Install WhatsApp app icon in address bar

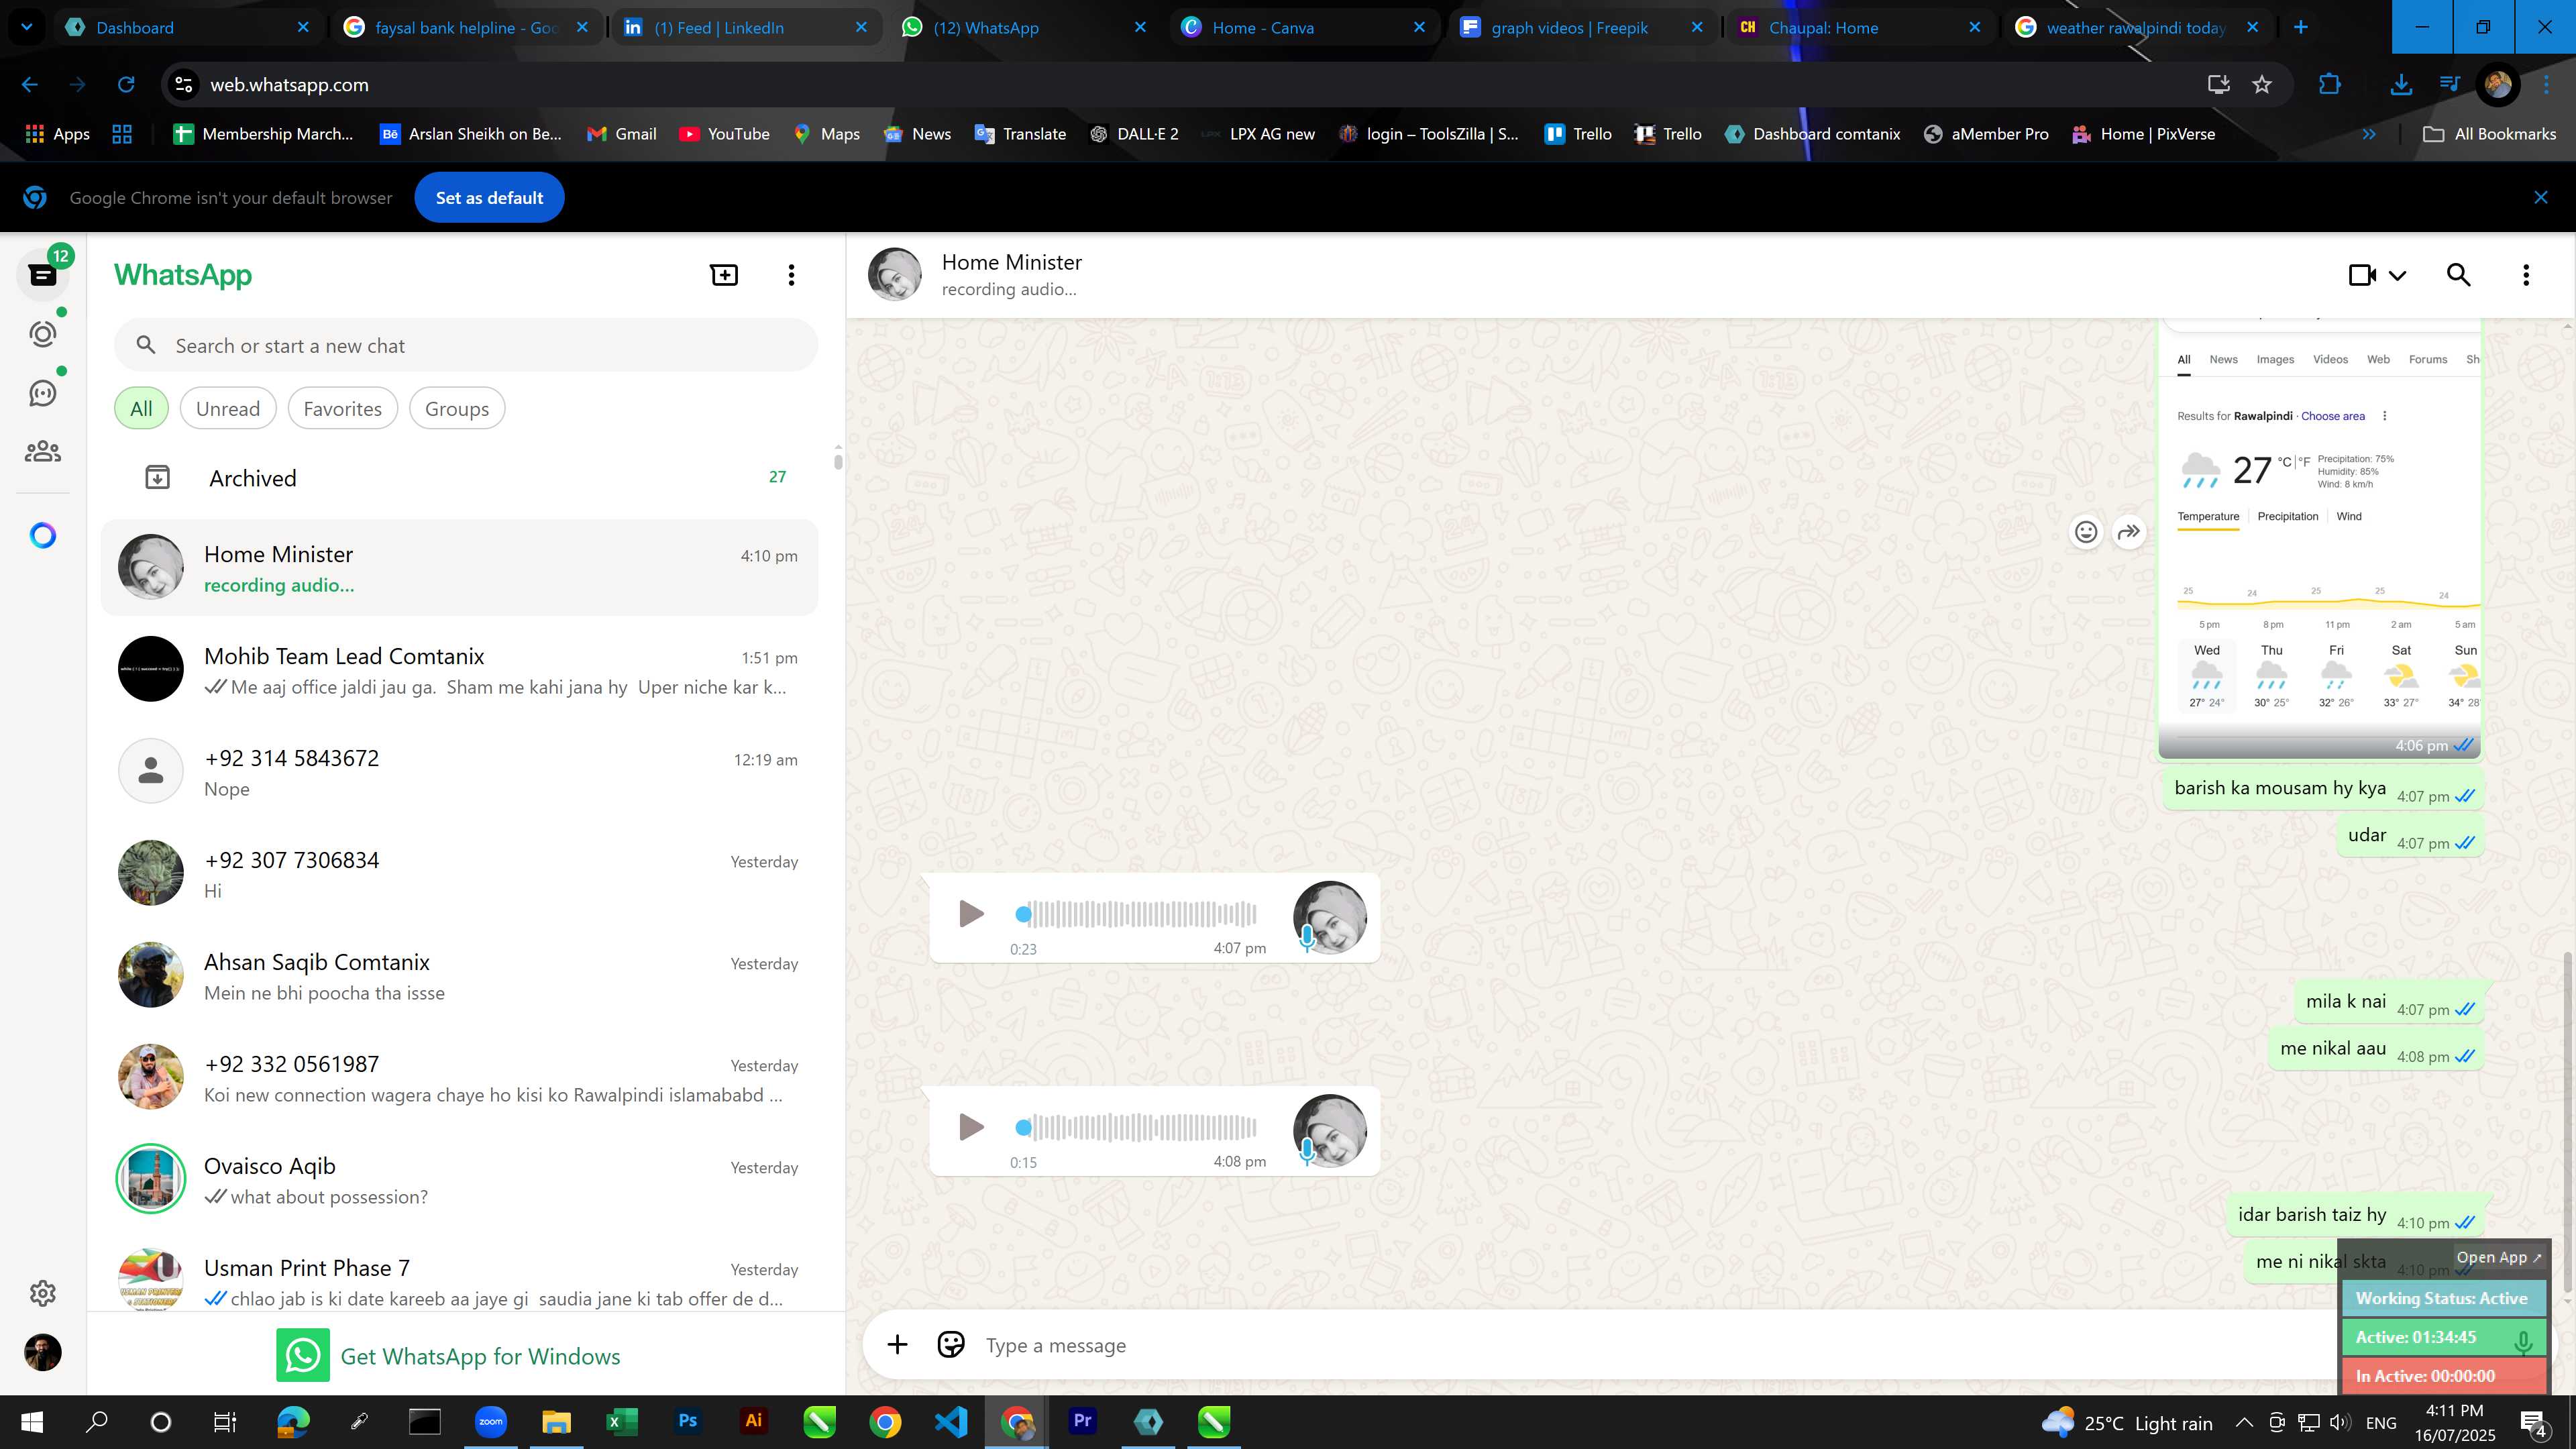[x=2218, y=85]
